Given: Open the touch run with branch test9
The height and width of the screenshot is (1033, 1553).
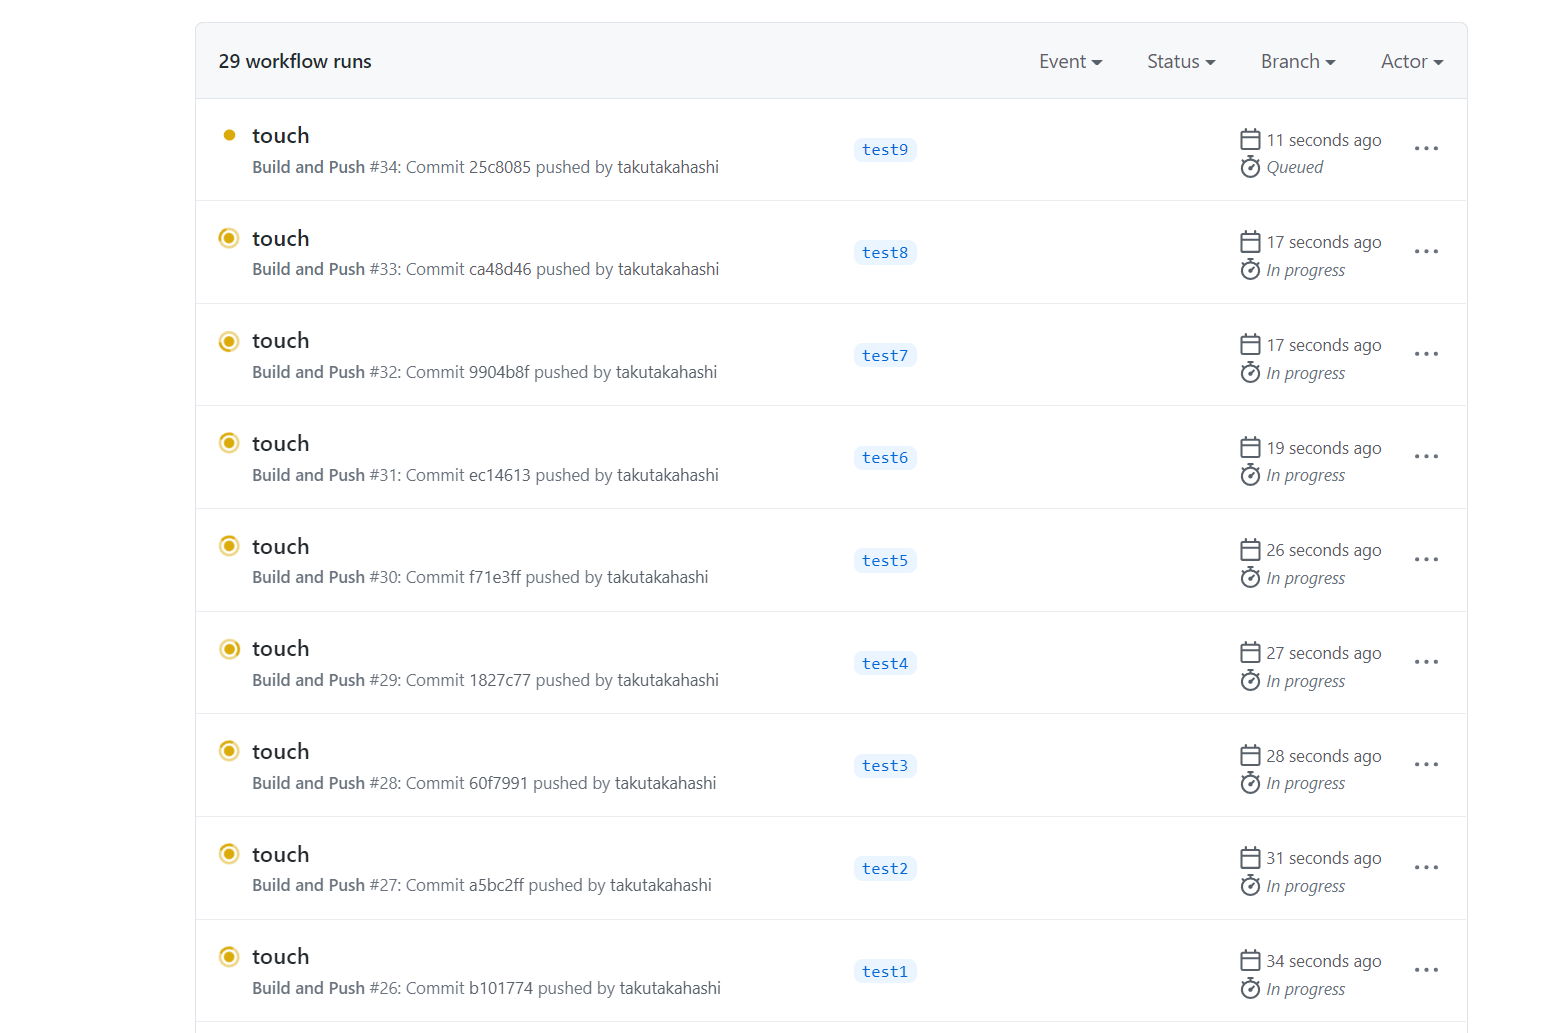Looking at the screenshot, I should pyautogui.click(x=280, y=136).
